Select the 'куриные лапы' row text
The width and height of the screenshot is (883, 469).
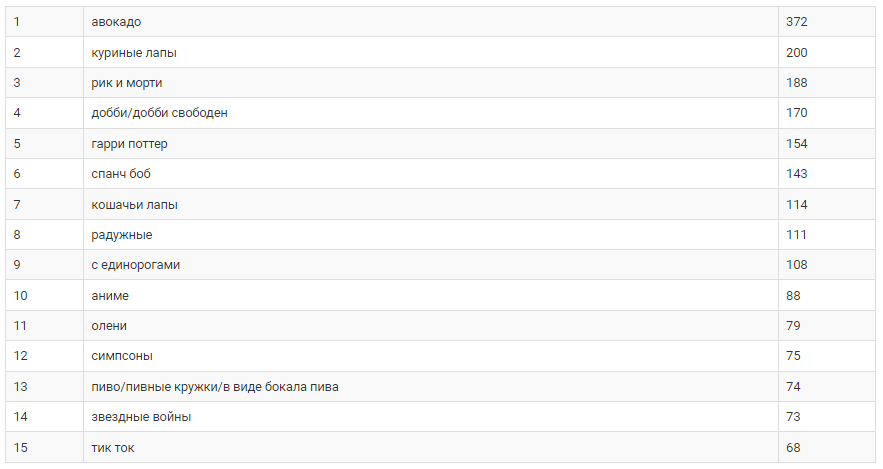click(134, 53)
